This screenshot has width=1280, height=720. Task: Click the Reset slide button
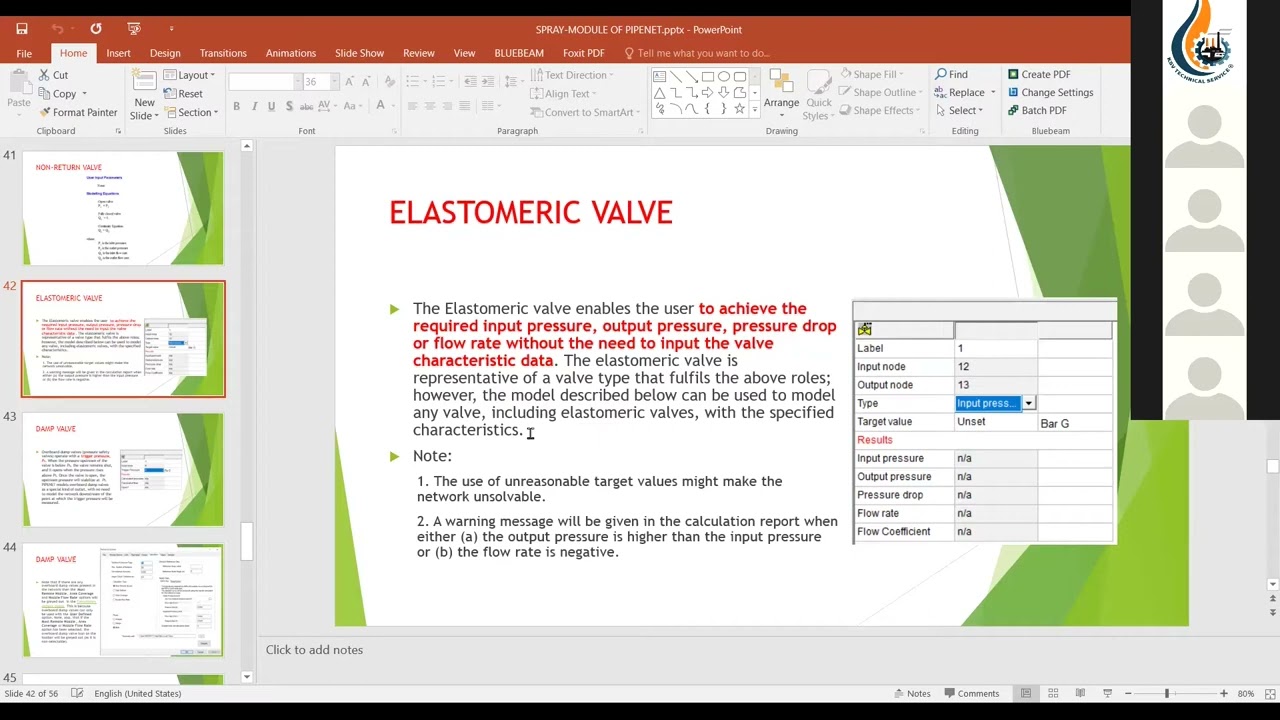coord(183,94)
